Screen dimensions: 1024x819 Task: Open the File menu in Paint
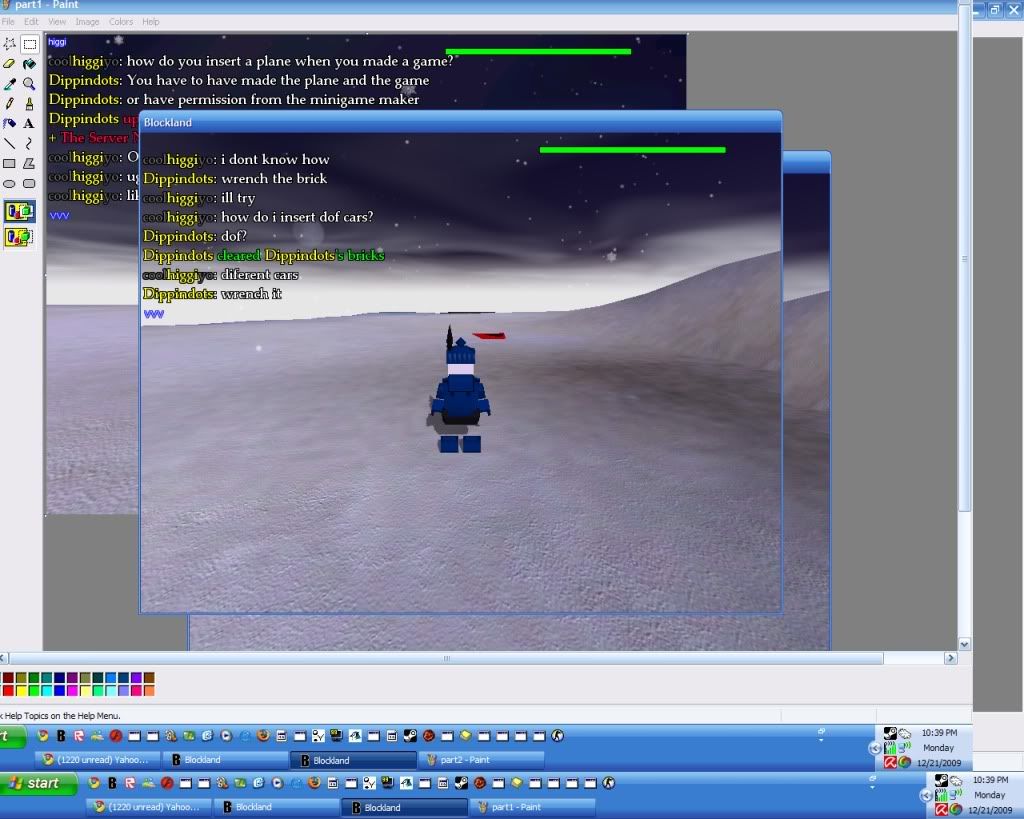[x=8, y=22]
